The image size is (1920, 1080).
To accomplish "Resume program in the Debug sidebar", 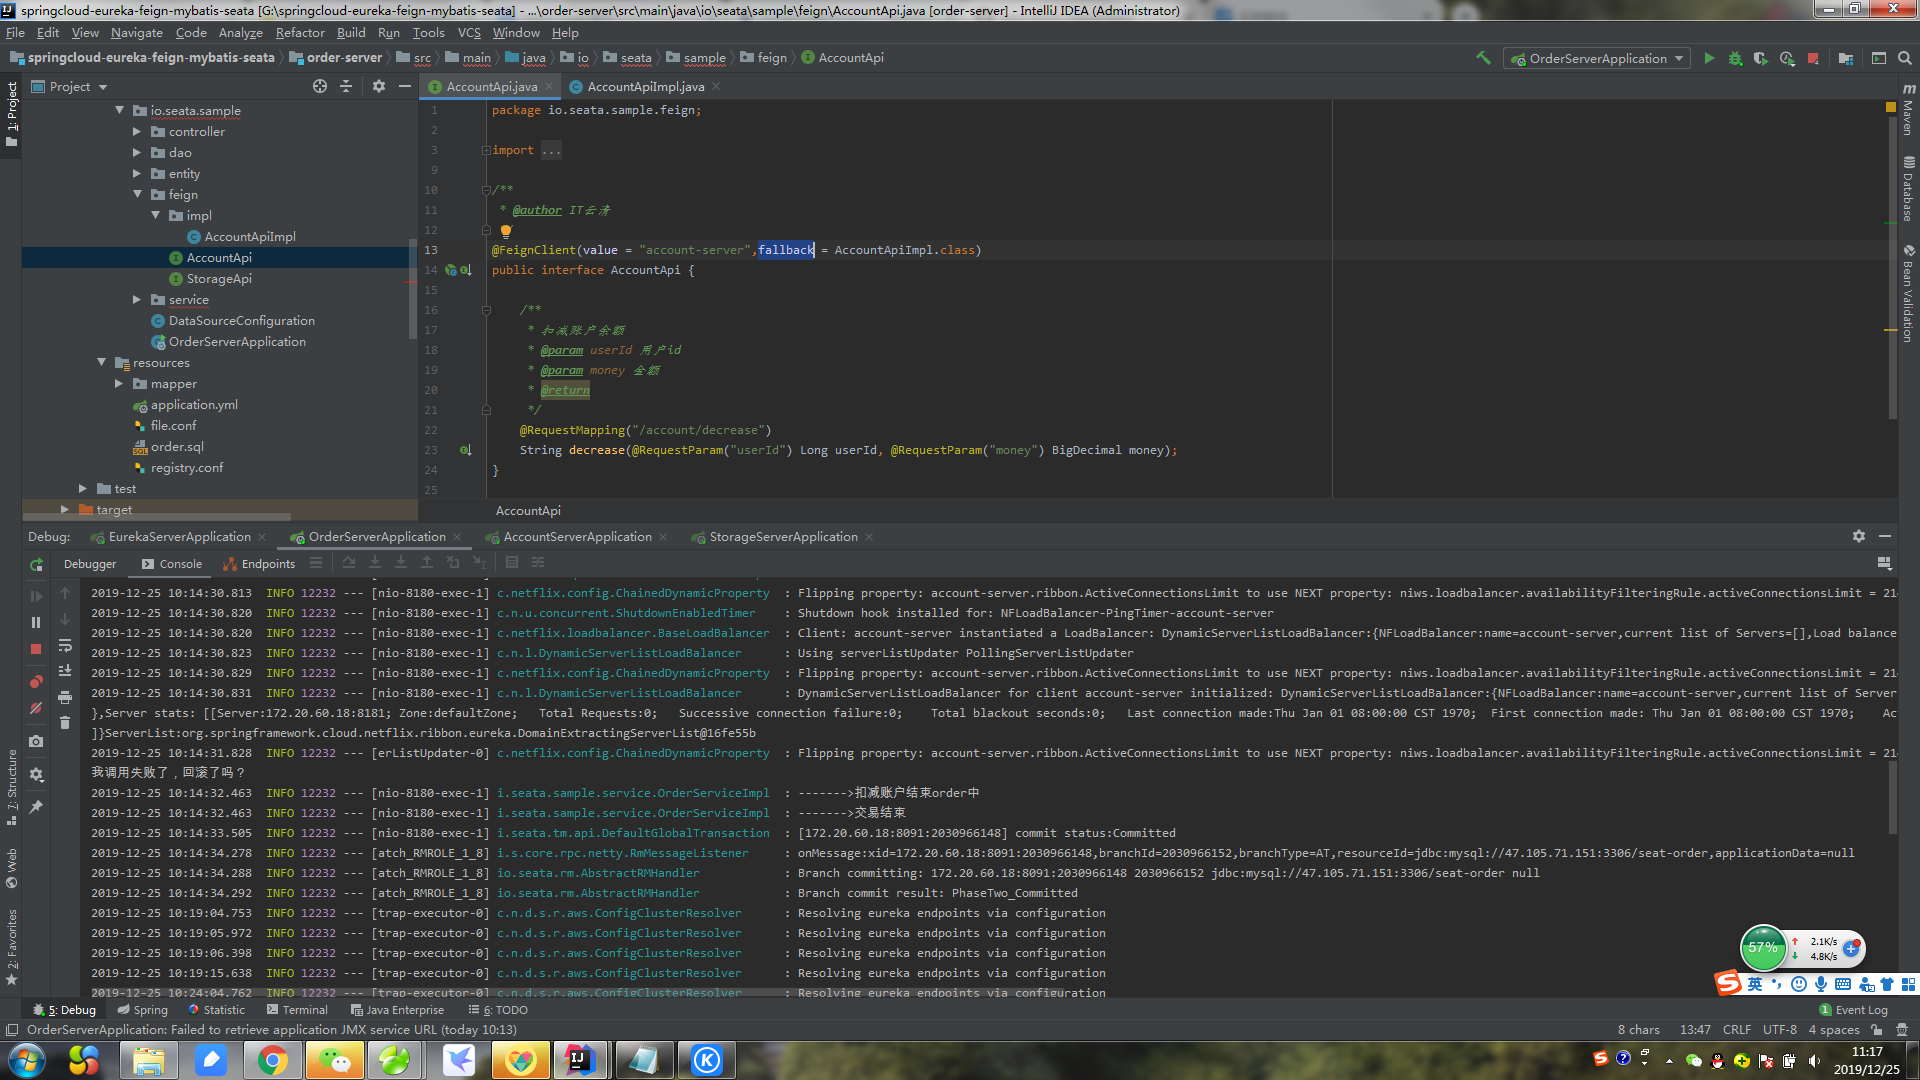I will [36, 596].
